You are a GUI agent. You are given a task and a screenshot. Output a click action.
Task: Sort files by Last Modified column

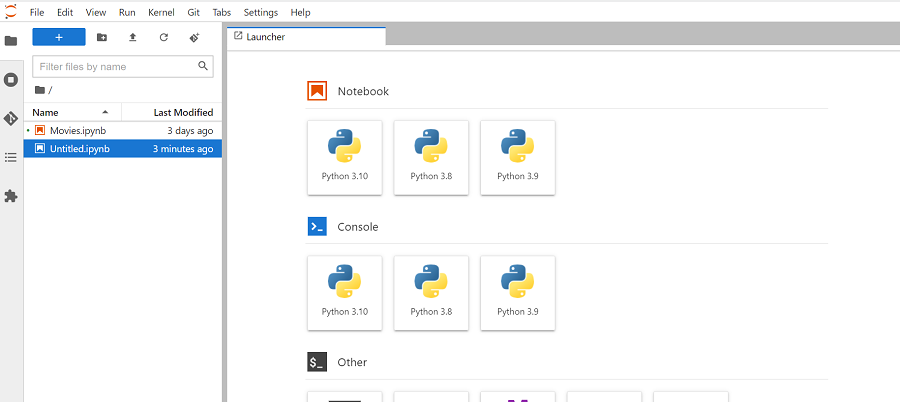click(172, 113)
